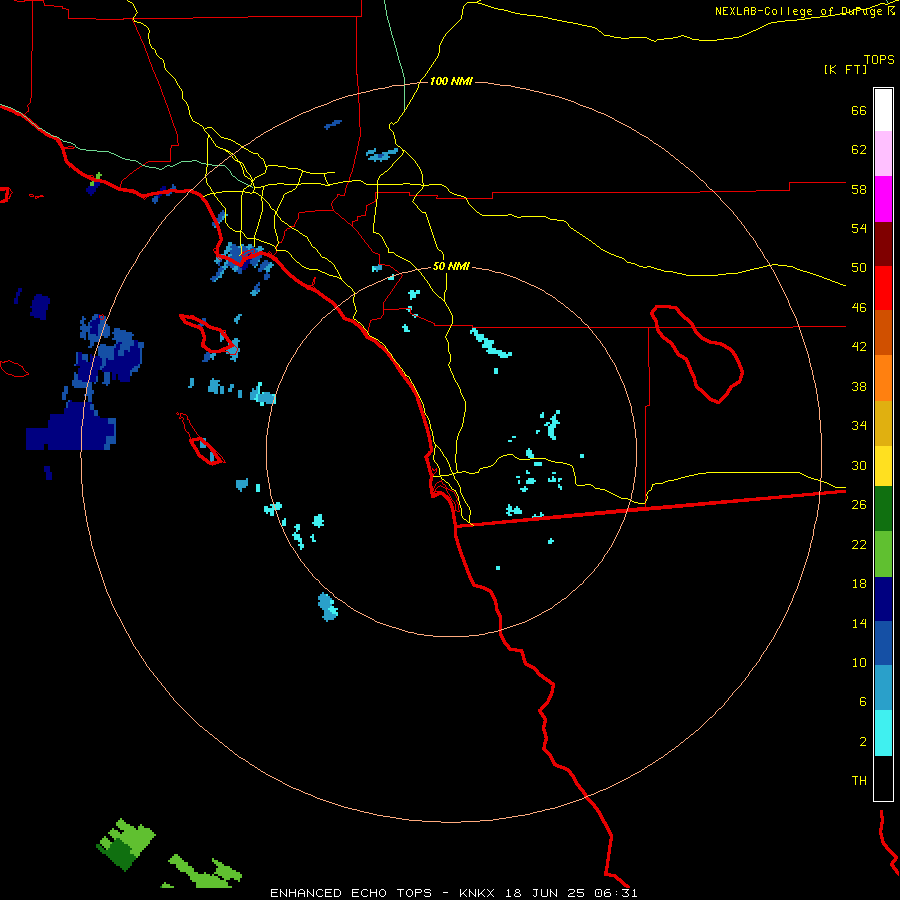This screenshot has height=900, width=900.
Task: Click the legend value '26'
Action: (859, 505)
